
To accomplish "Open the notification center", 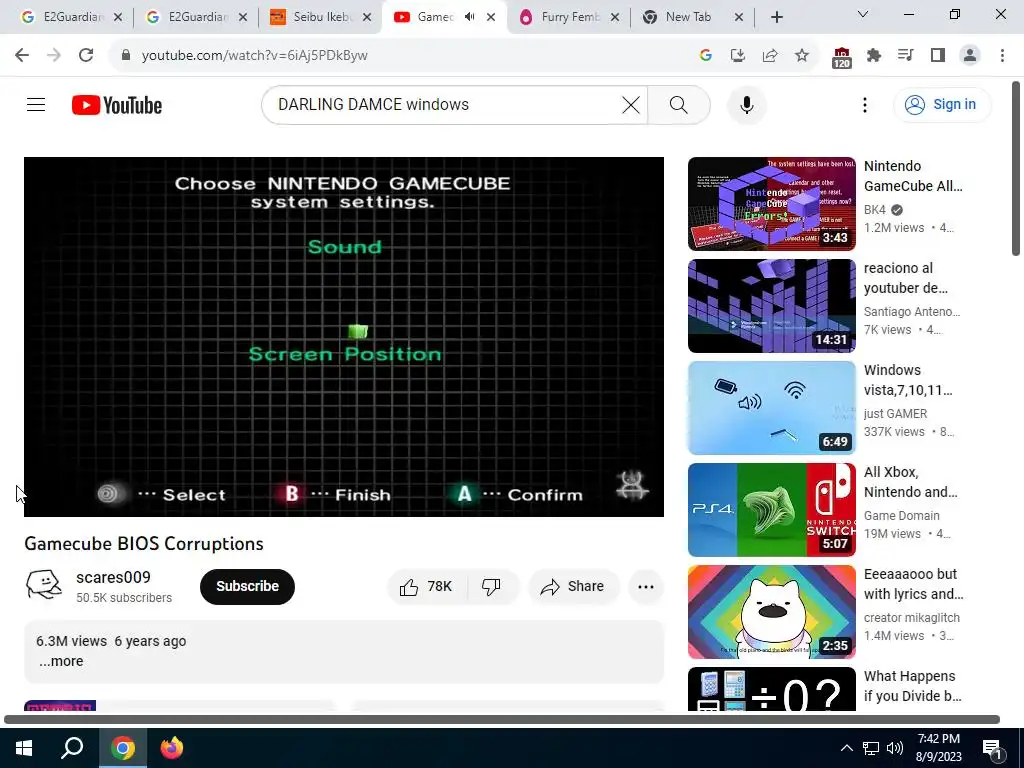I will (x=992, y=749).
